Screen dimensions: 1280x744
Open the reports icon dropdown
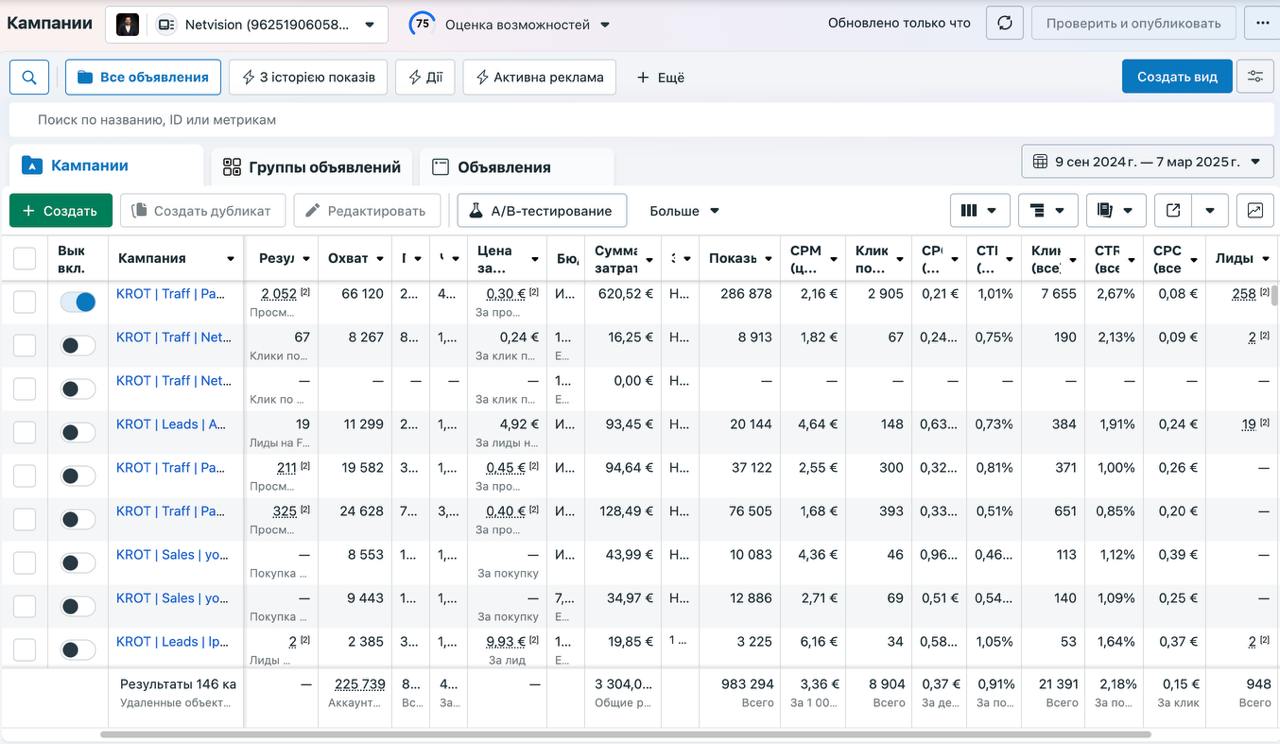(x=1115, y=211)
